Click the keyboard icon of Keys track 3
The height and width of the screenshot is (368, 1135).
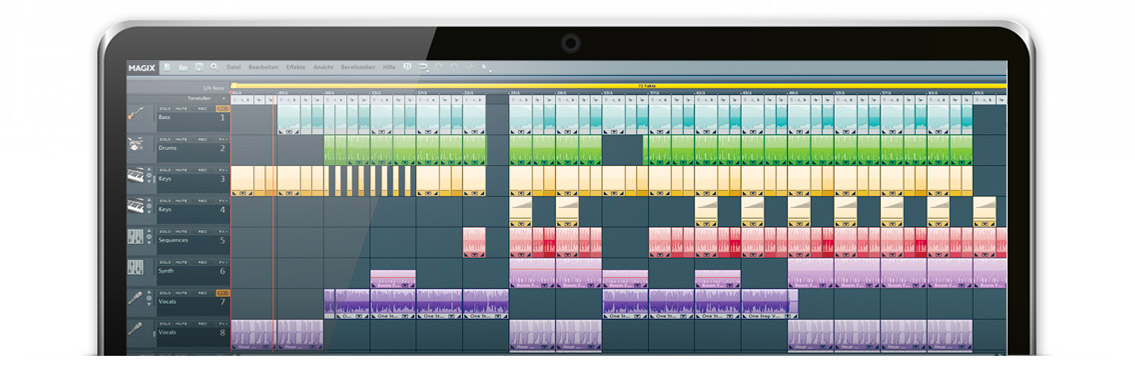pyautogui.click(x=136, y=175)
